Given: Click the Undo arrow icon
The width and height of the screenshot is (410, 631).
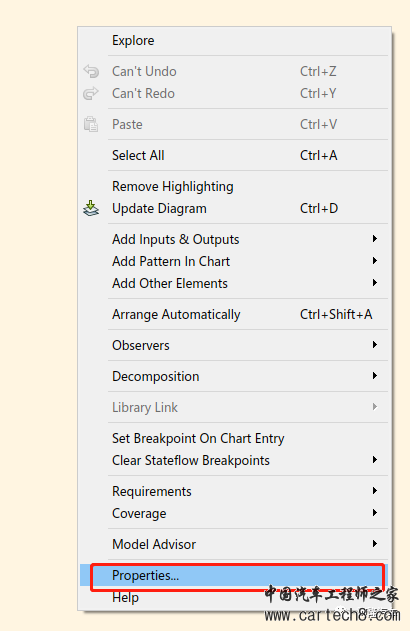Looking at the screenshot, I should point(91,71).
